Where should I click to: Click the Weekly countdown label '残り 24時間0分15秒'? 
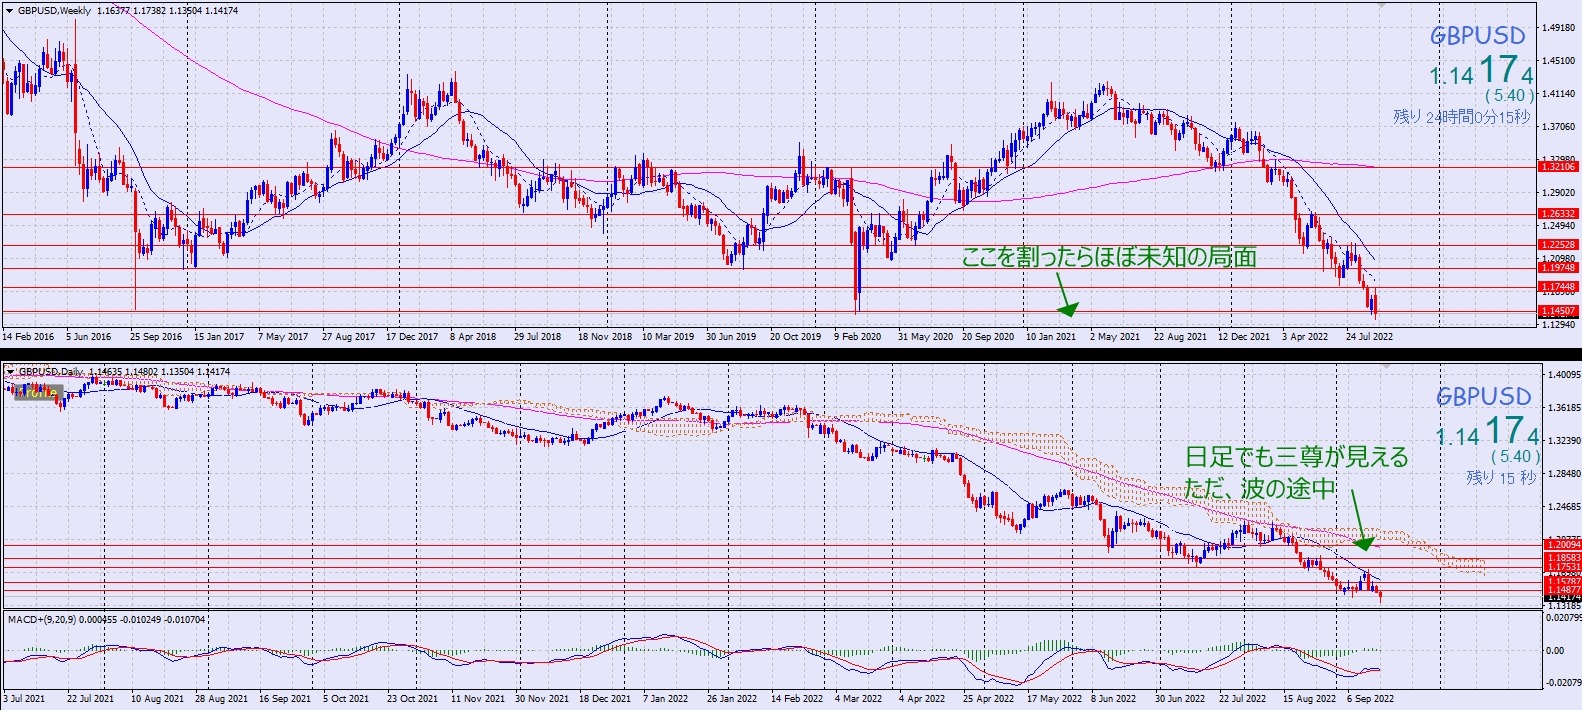click(x=1461, y=117)
